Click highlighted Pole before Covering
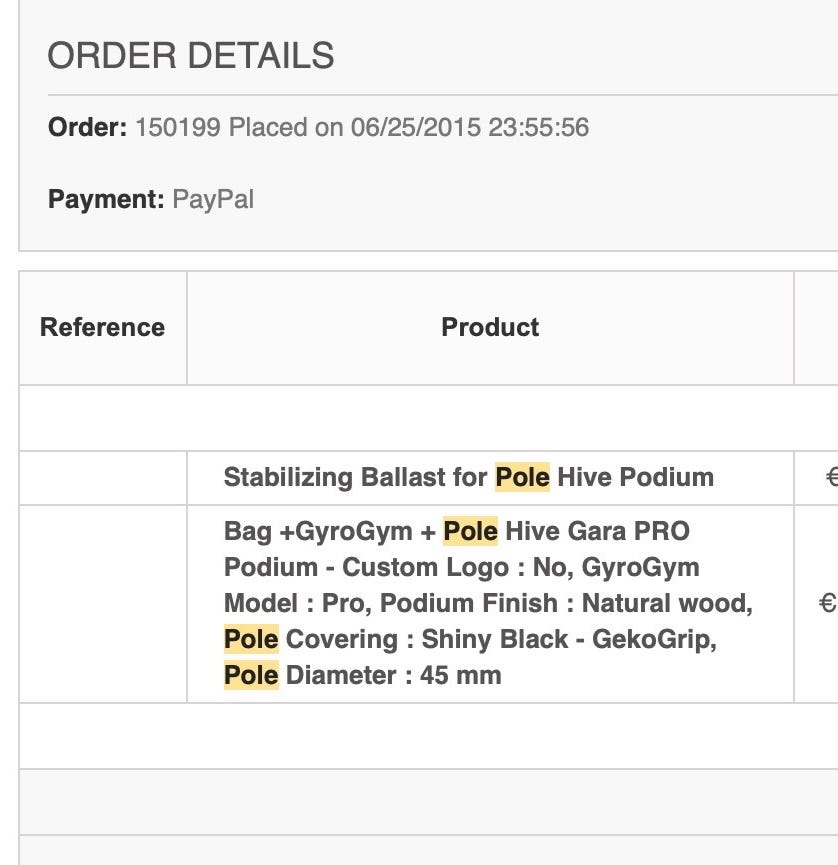The width and height of the screenshot is (838, 865). pyautogui.click(x=251, y=639)
